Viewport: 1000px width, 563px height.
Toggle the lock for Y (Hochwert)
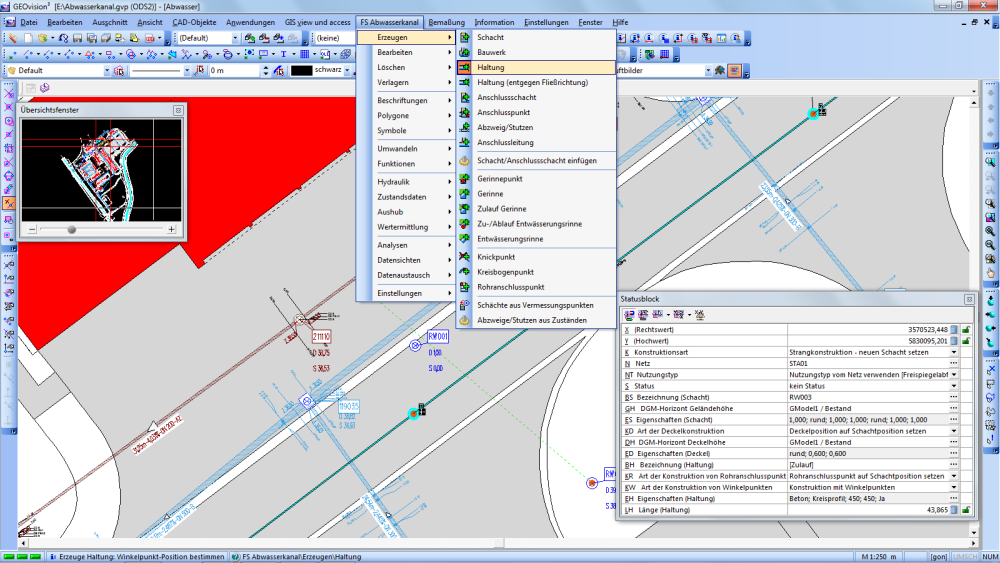coord(966,341)
